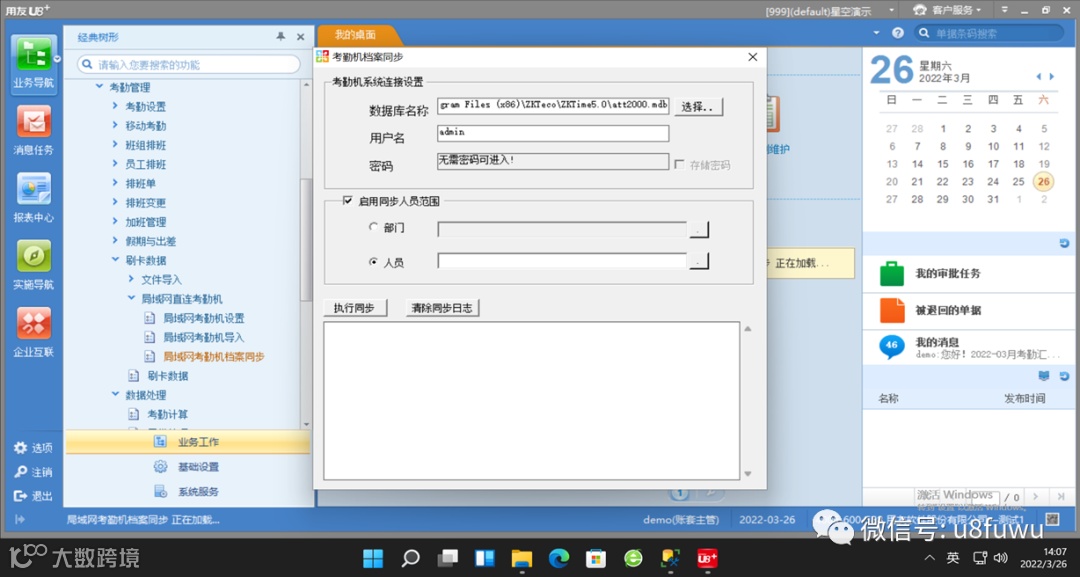Viewport: 1080px width, 577px height.
Task: Open the 业务导航 sidebar icon
Action: coord(33,63)
